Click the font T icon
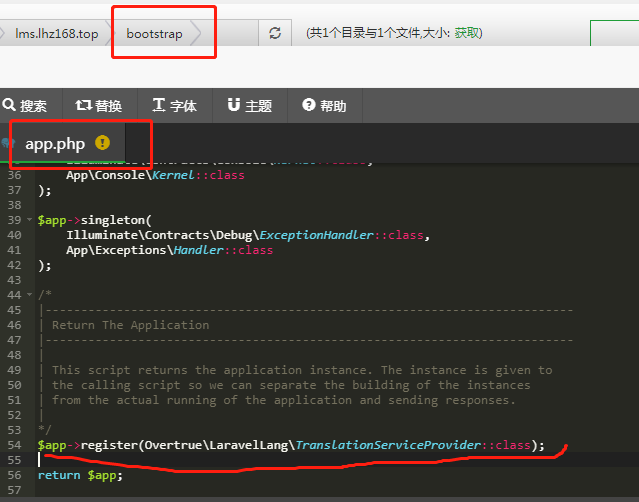The width and height of the screenshot is (639, 502). click(159, 105)
